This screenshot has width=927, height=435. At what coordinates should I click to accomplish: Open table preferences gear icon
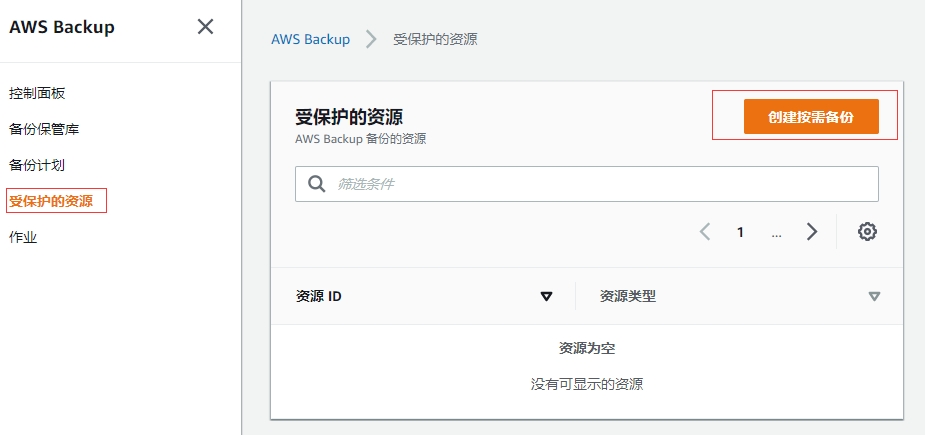click(867, 232)
